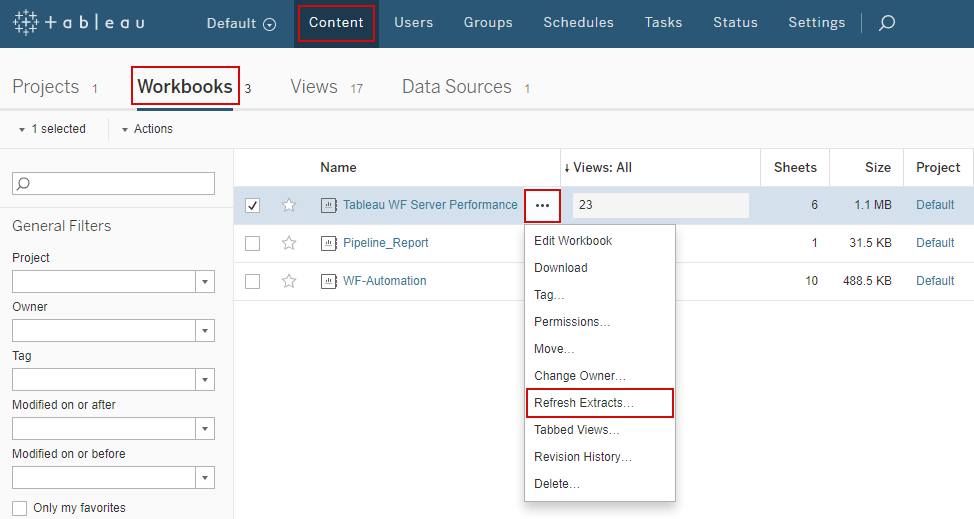Click the 23 views count bar

click(x=661, y=205)
